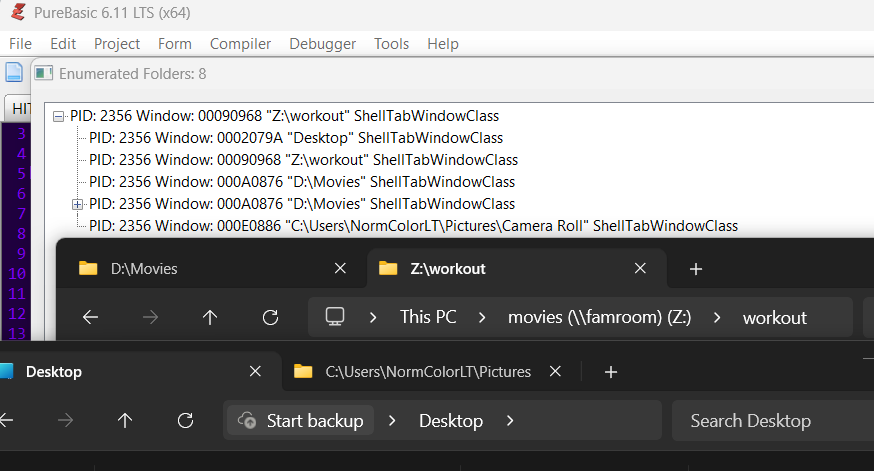Image resolution: width=874 pixels, height=471 pixels.
Task: Select the Camera Roll tree row
Action: [x=413, y=226]
